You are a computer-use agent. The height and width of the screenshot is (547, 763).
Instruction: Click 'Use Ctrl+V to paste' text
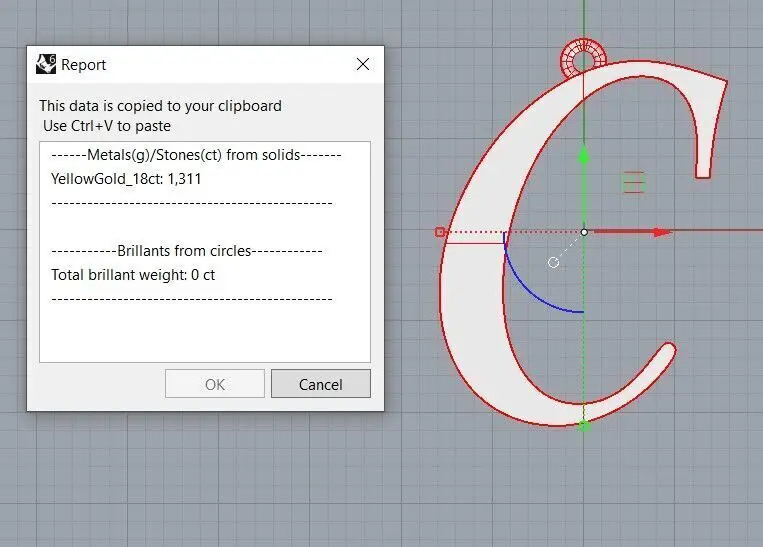(107, 126)
